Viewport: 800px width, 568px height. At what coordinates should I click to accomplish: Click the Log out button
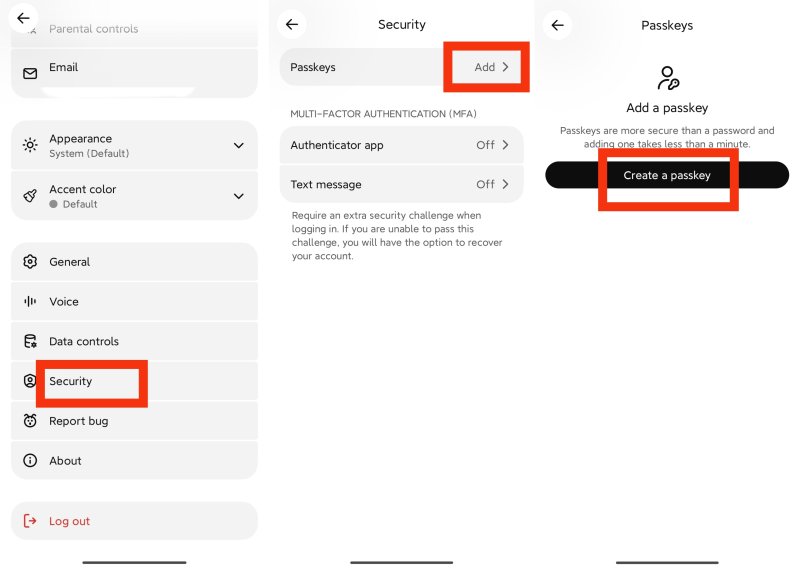click(134, 521)
